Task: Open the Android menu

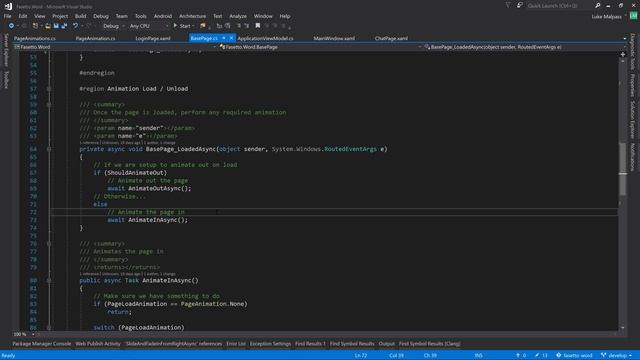Action: (x=163, y=16)
